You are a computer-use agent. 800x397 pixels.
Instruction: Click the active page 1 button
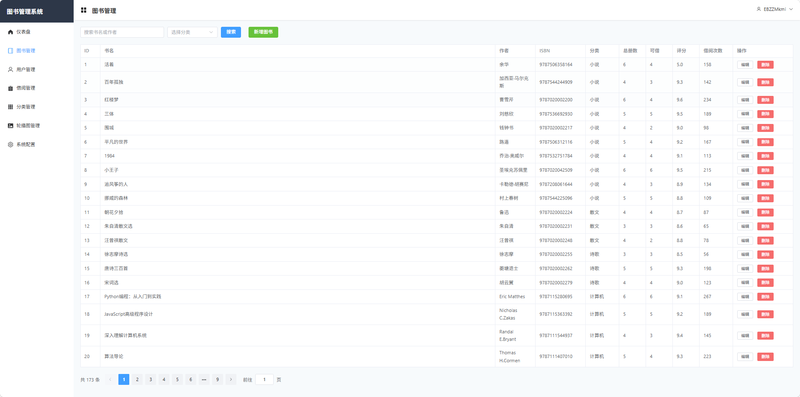[x=123, y=380]
